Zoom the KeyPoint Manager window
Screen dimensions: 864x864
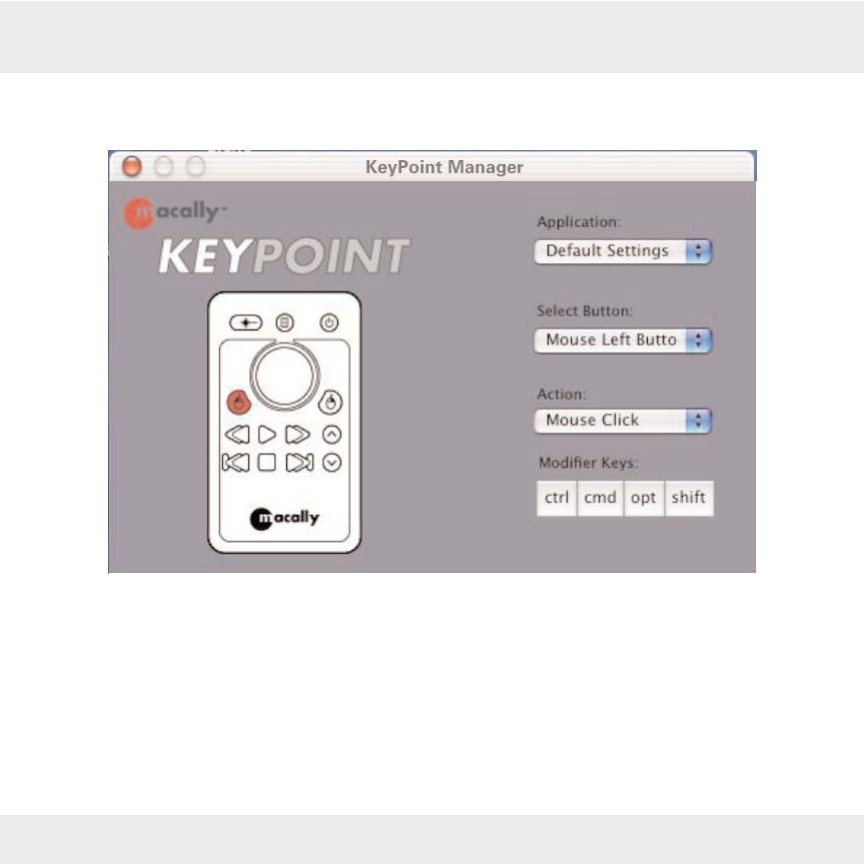tap(195, 166)
